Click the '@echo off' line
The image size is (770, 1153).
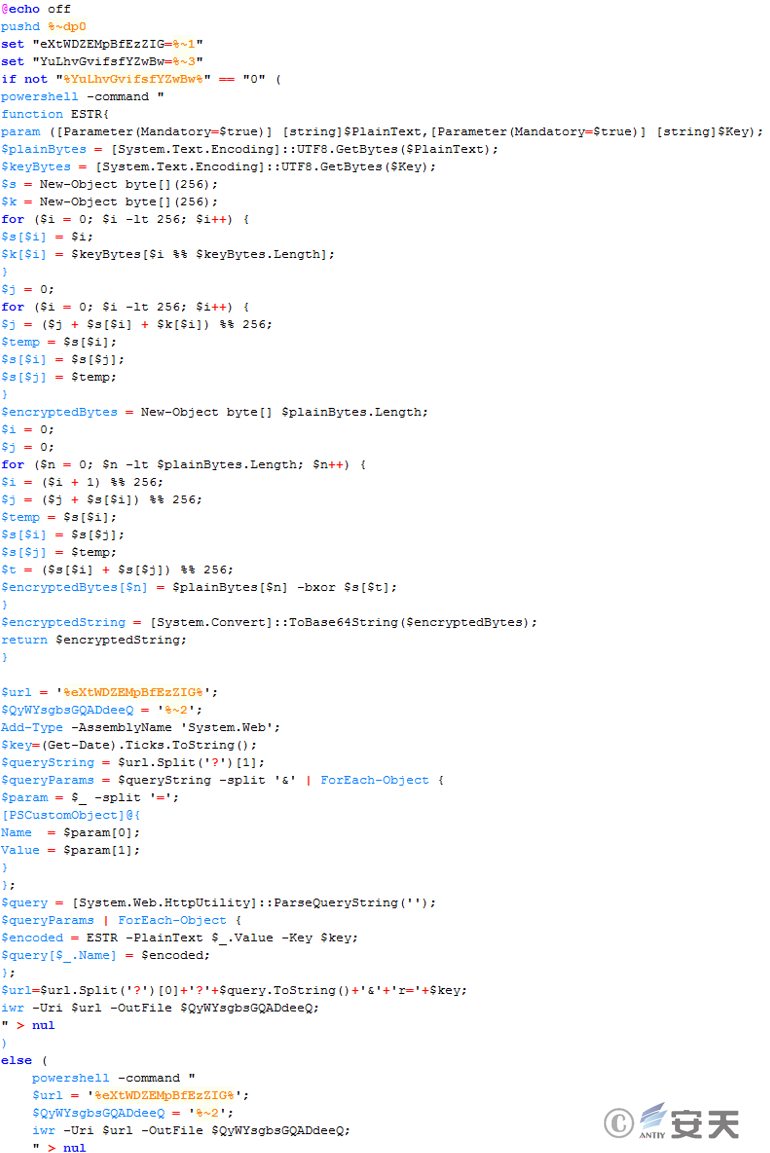[x=36, y=9]
